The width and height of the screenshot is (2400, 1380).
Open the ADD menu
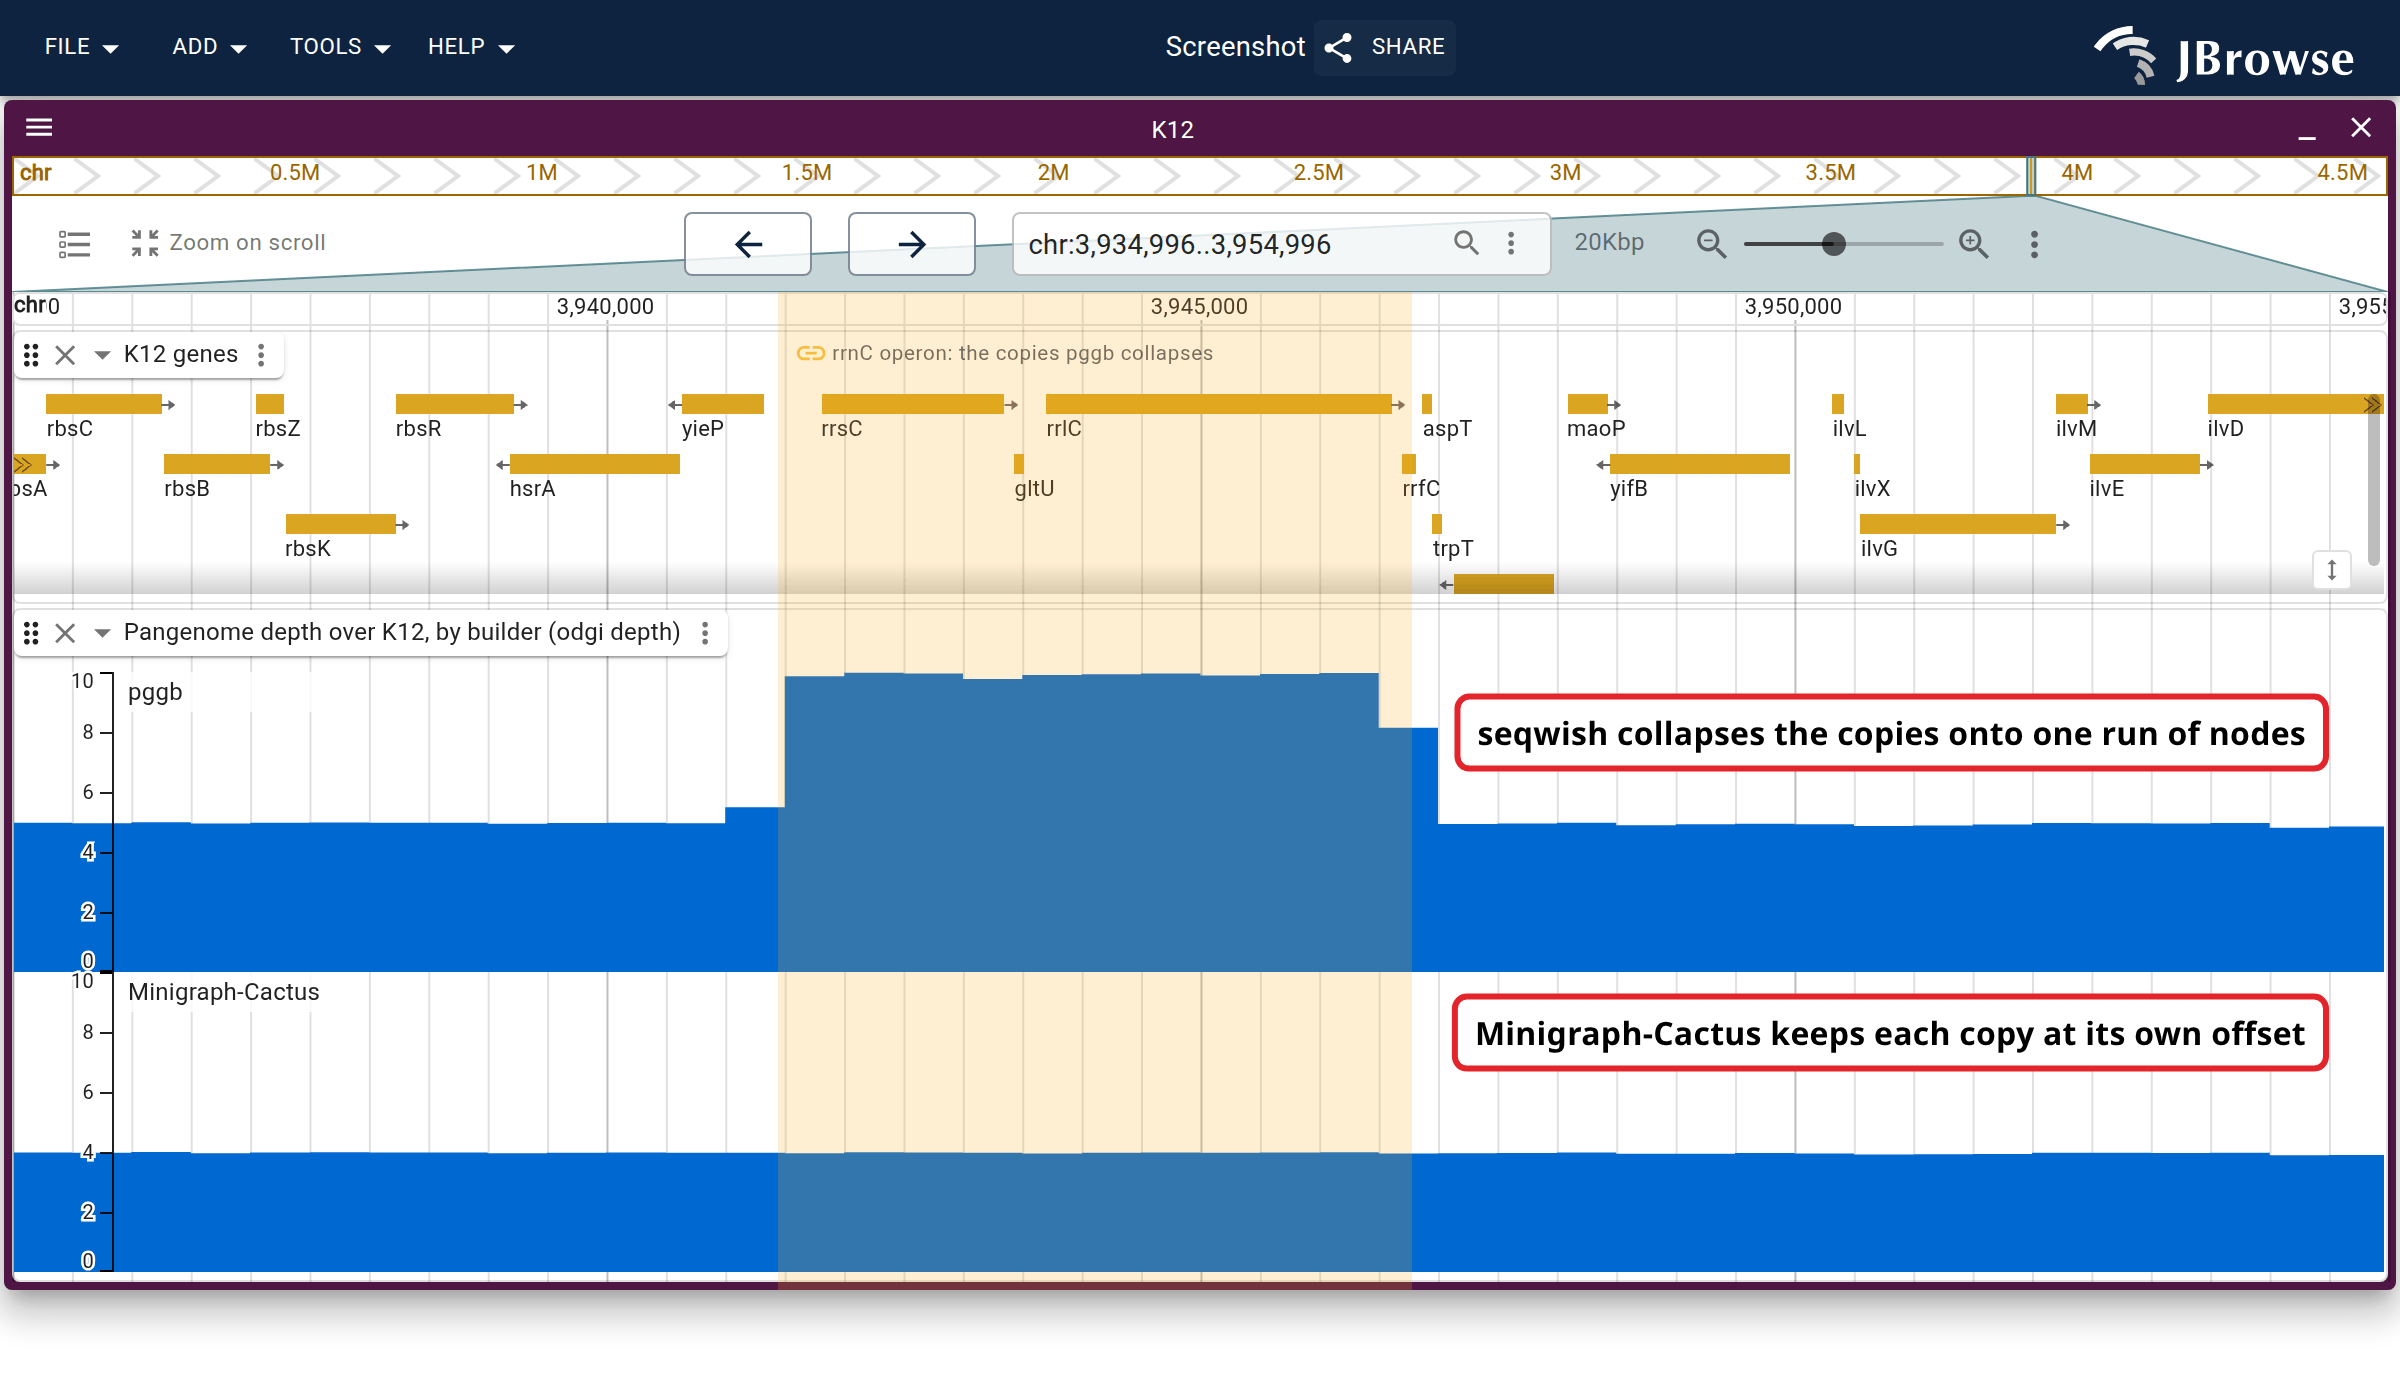click(209, 47)
